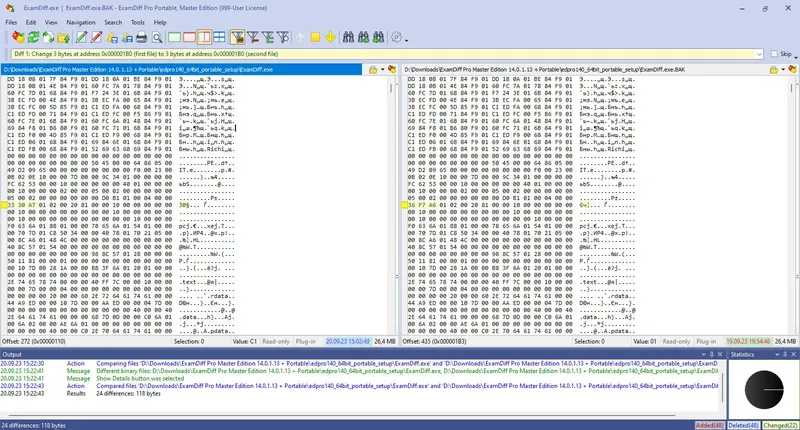Click the red pencil Edit second file icon
Screen dimensions: 800x430
tap(96, 37)
